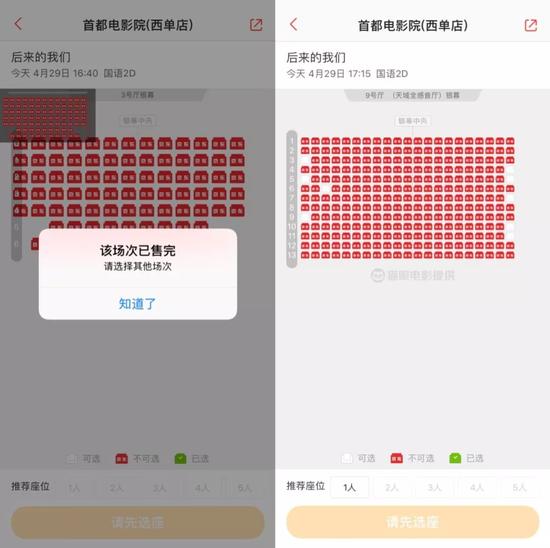Tap white available seat in row 6 gap
Image resolution: width=550 pixels, height=548 pixels.
pos(326,188)
